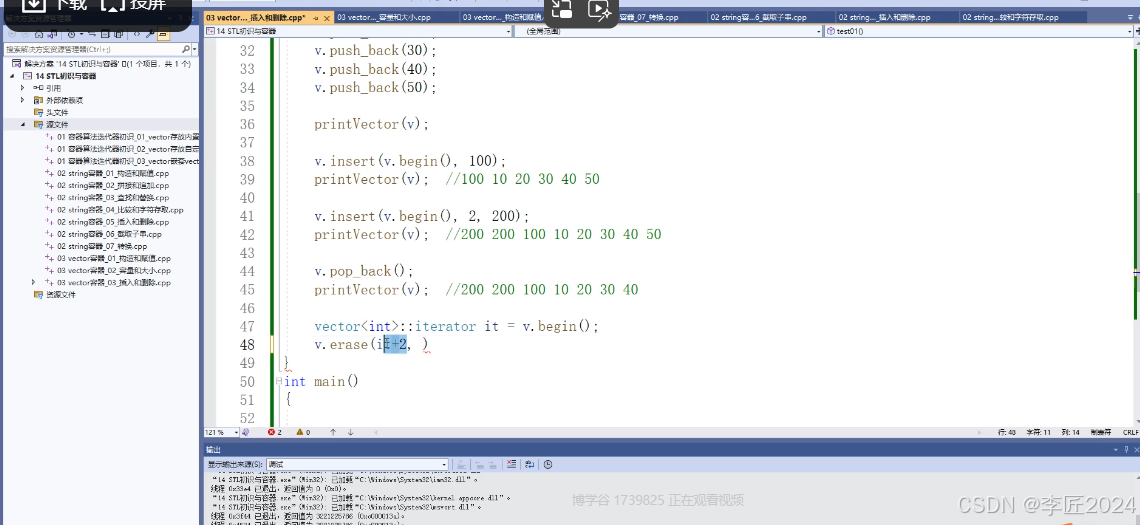
Task: Expand the 引用 node
Action: tap(23, 88)
